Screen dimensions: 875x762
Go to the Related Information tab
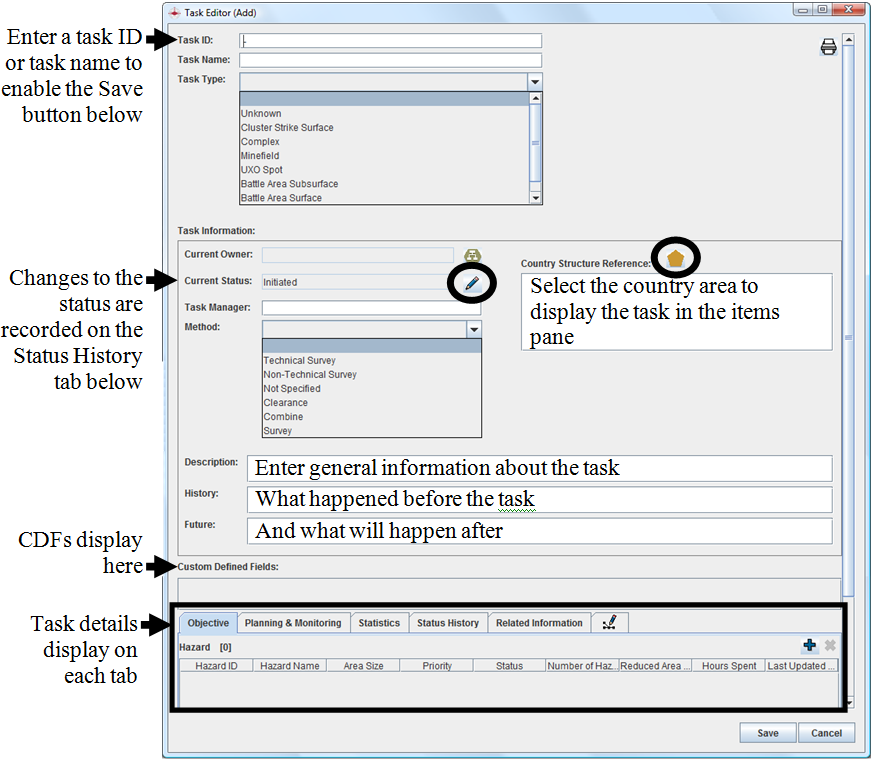pyautogui.click(x=539, y=623)
